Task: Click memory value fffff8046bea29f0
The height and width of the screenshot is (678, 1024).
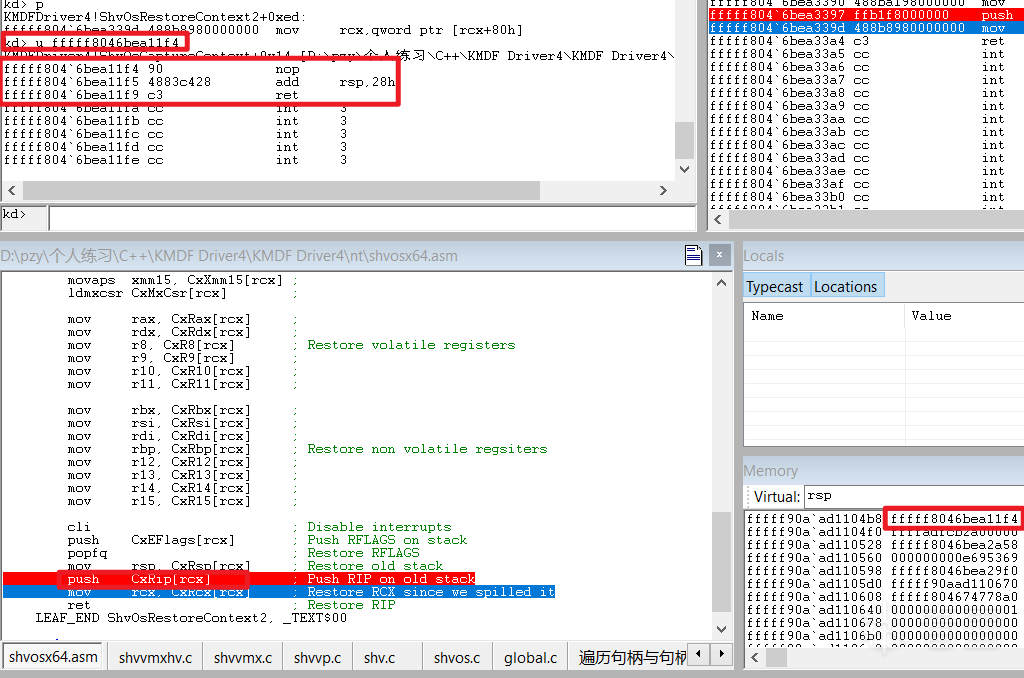Action: point(953,571)
